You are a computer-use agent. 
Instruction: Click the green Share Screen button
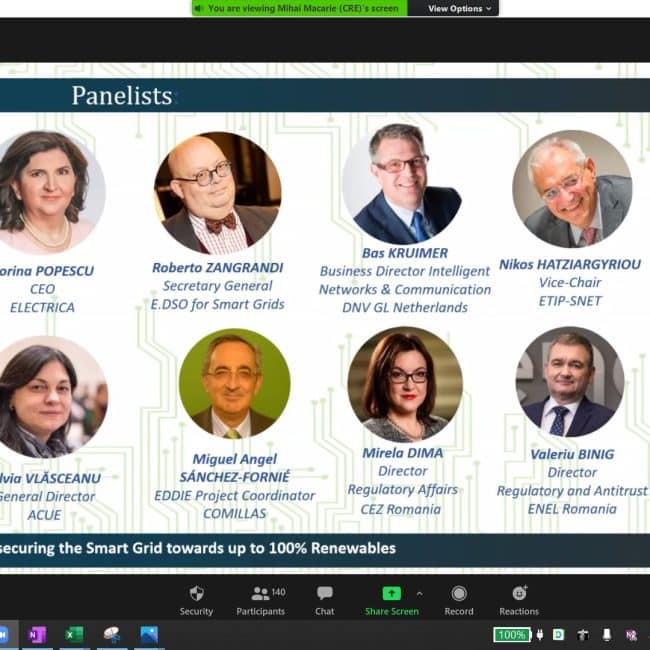click(391, 600)
